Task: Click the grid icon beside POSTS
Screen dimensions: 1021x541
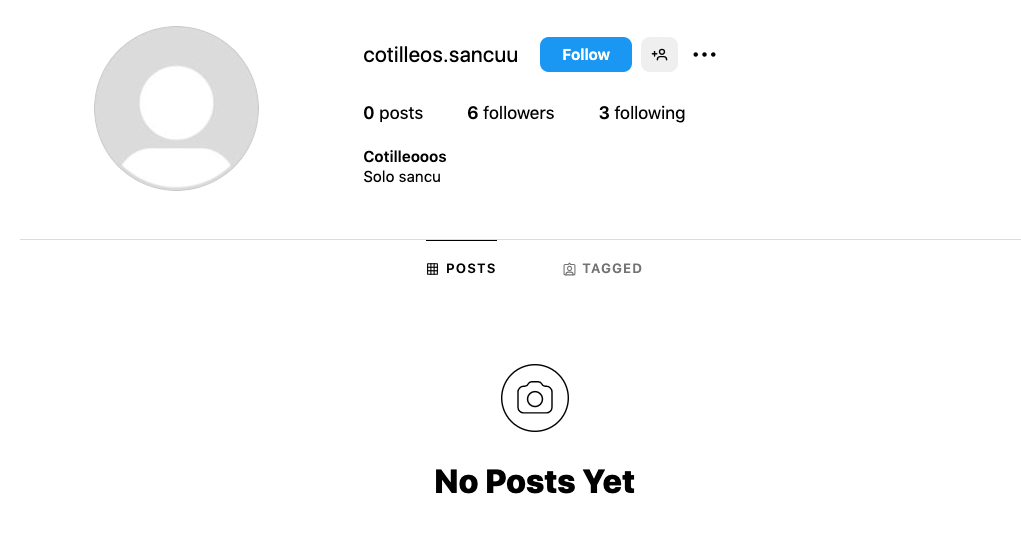Action: click(432, 269)
